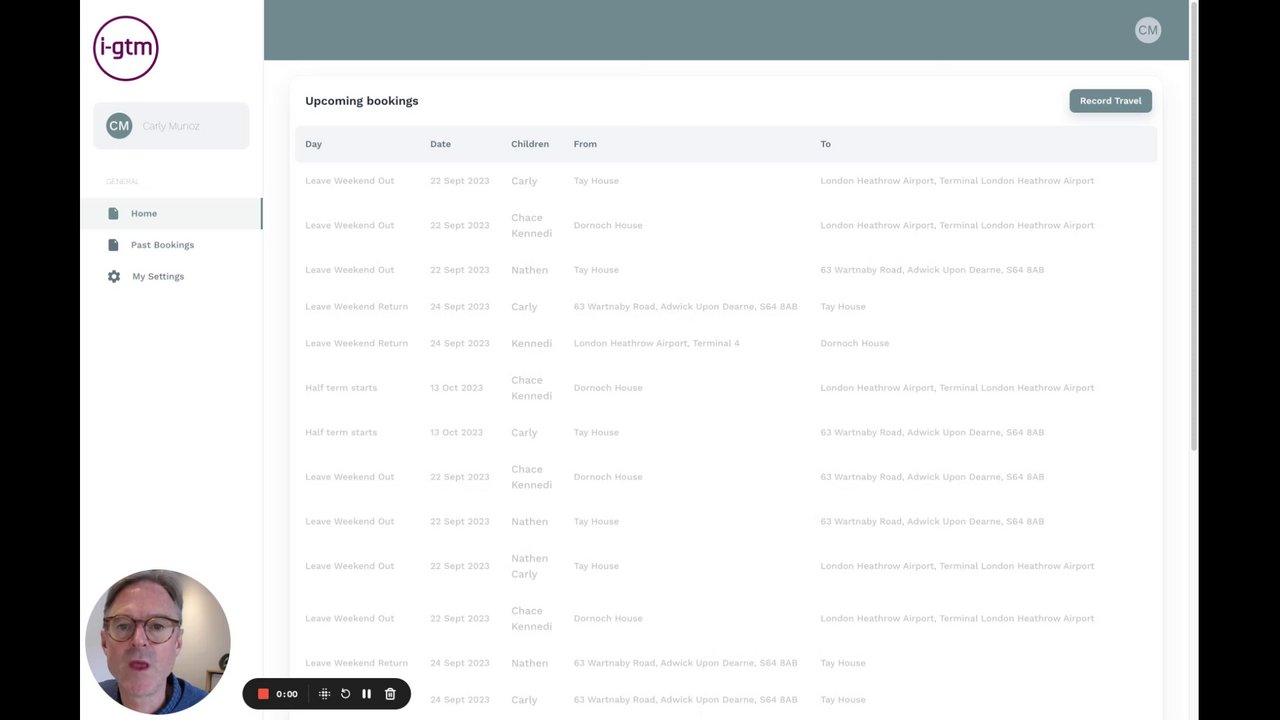Open the CM avatar in the top header
The width and height of the screenshot is (1280, 720).
click(x=1148, y=30)
